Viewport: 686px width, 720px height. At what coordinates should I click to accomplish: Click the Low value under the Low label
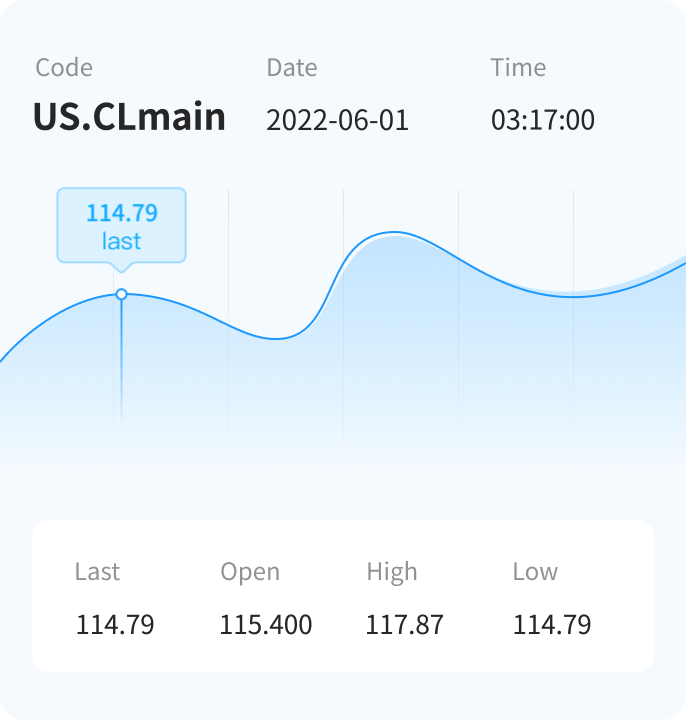coord(552,626)
